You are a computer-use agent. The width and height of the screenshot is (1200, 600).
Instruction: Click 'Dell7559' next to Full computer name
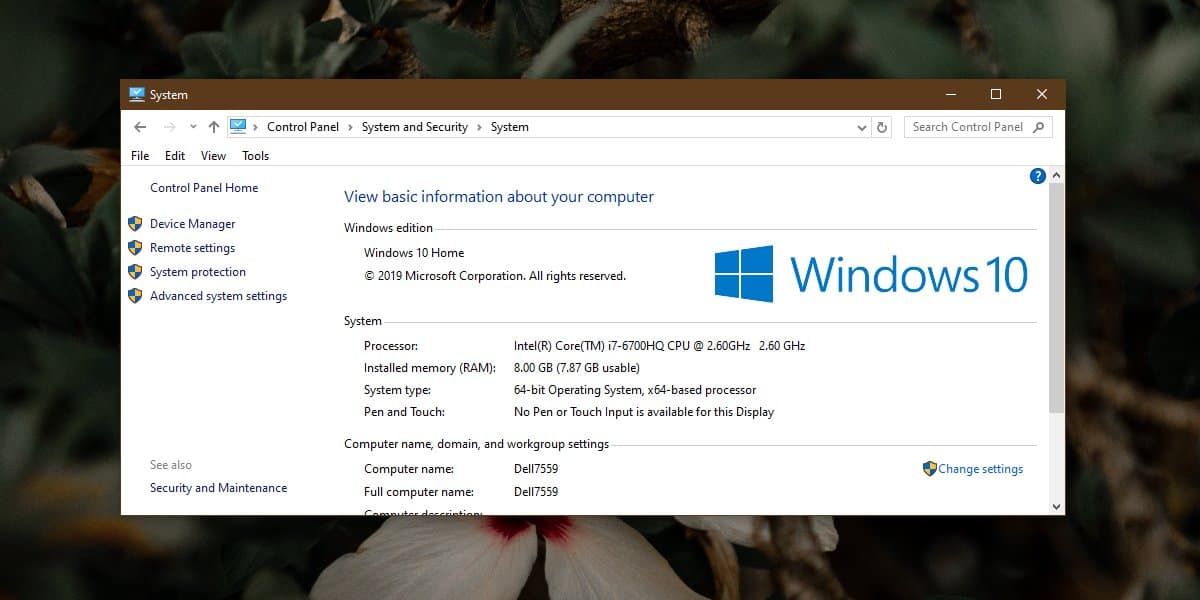coord(536,492)
